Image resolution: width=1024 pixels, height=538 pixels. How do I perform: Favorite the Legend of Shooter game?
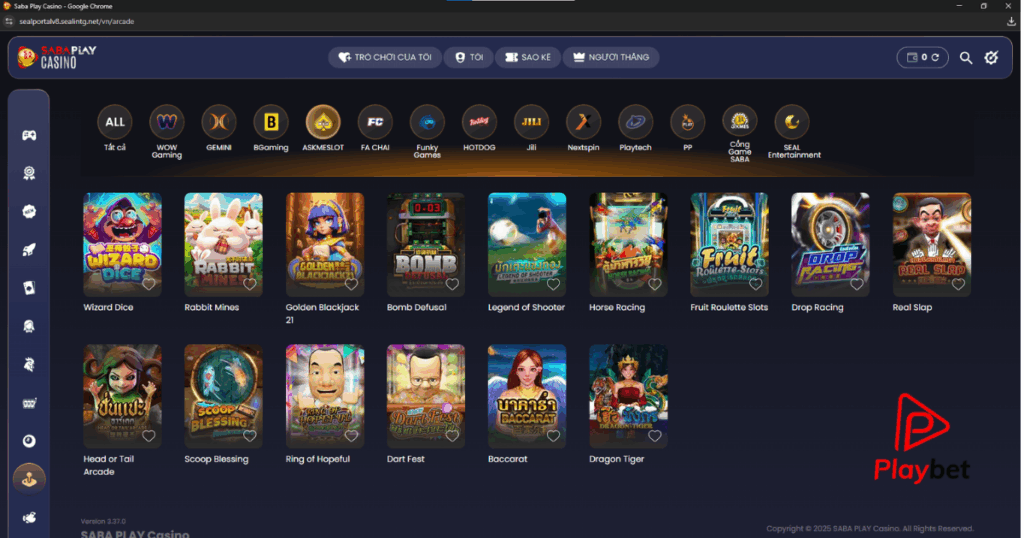pyautogui.click(x=554, y=284)
